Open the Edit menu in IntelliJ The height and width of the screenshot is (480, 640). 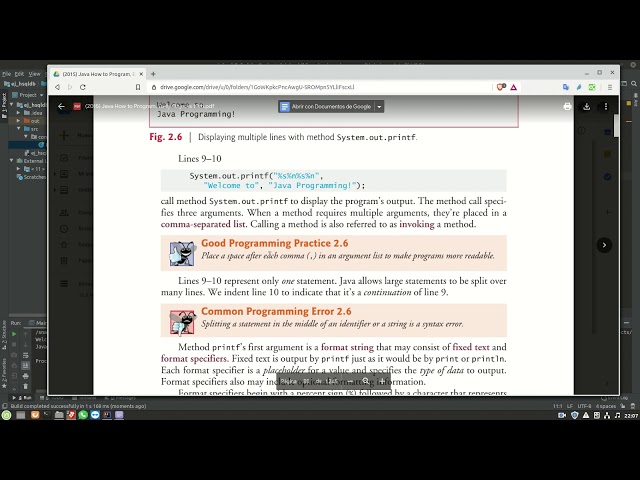tap(19, 74)
